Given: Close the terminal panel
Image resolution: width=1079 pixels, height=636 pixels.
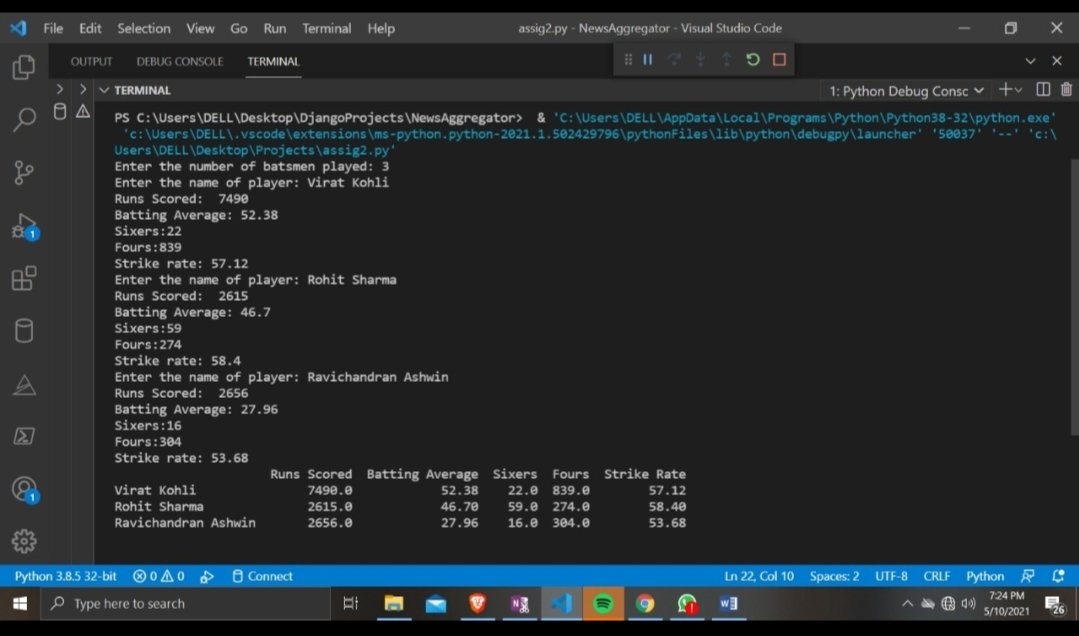Looking at the screenshot, I should click(x=1057, y=61).
